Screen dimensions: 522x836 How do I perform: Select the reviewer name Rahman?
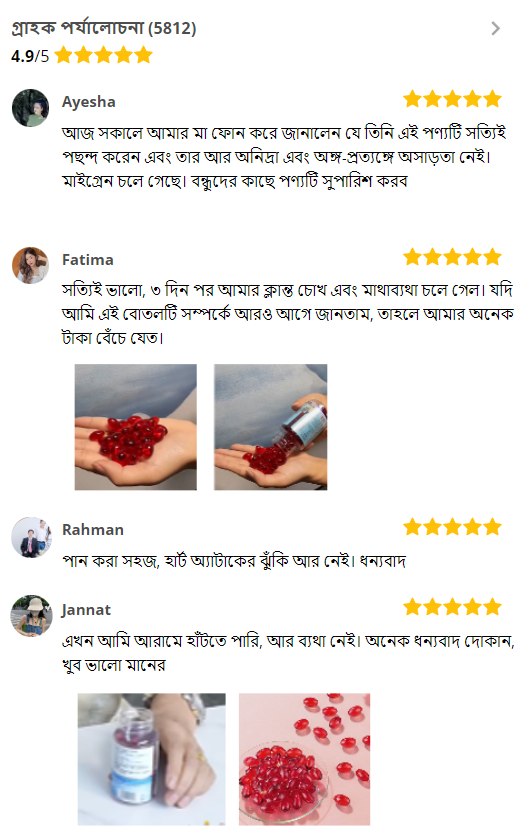(x=93, y=529)
